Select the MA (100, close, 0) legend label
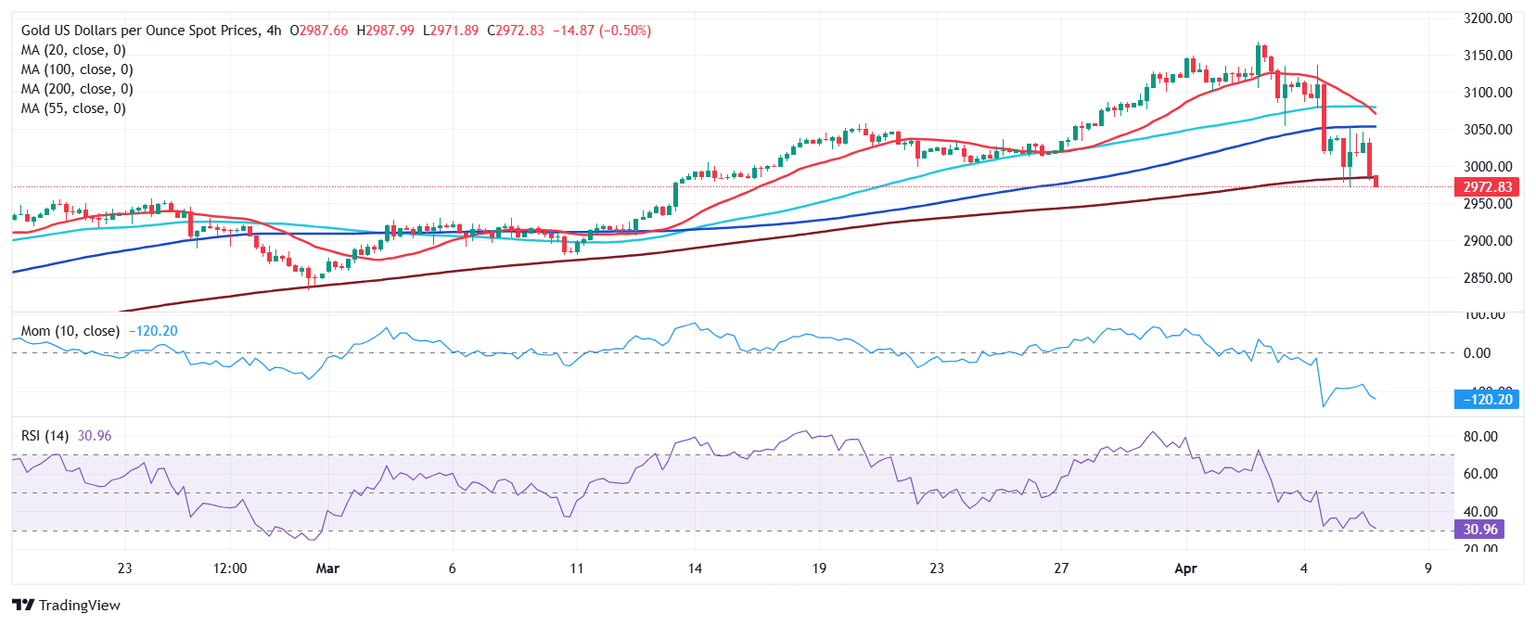 pos(77,69)
